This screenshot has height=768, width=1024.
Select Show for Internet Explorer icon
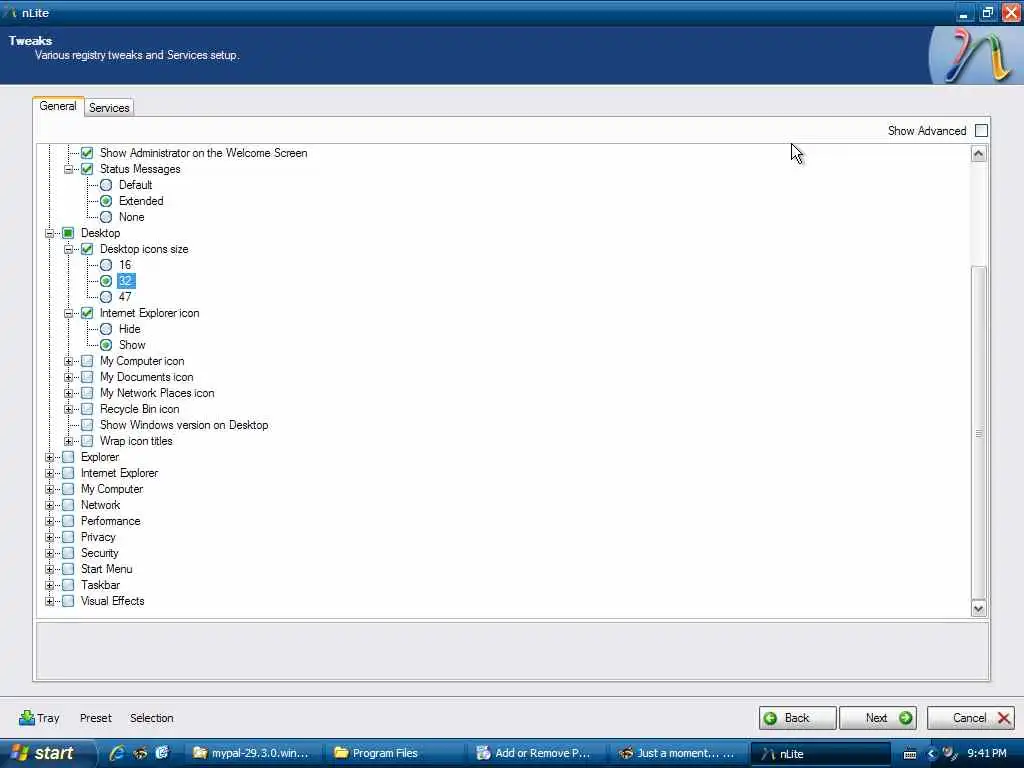pos(106,345)
